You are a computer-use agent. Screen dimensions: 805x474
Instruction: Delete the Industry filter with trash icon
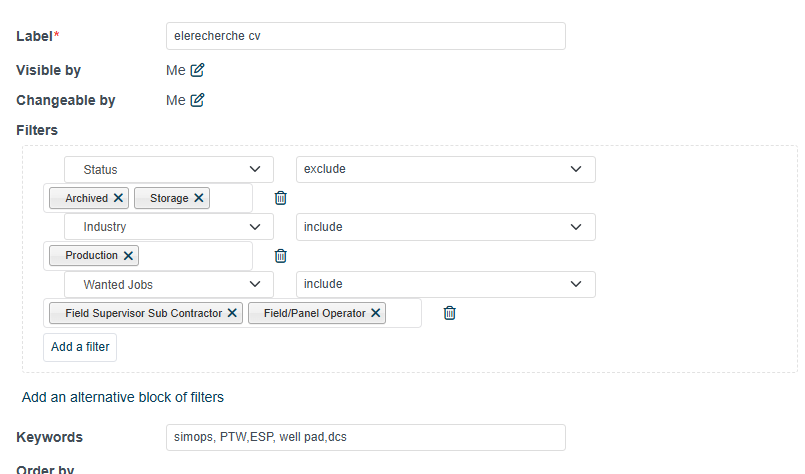click(x=281, y=256)
